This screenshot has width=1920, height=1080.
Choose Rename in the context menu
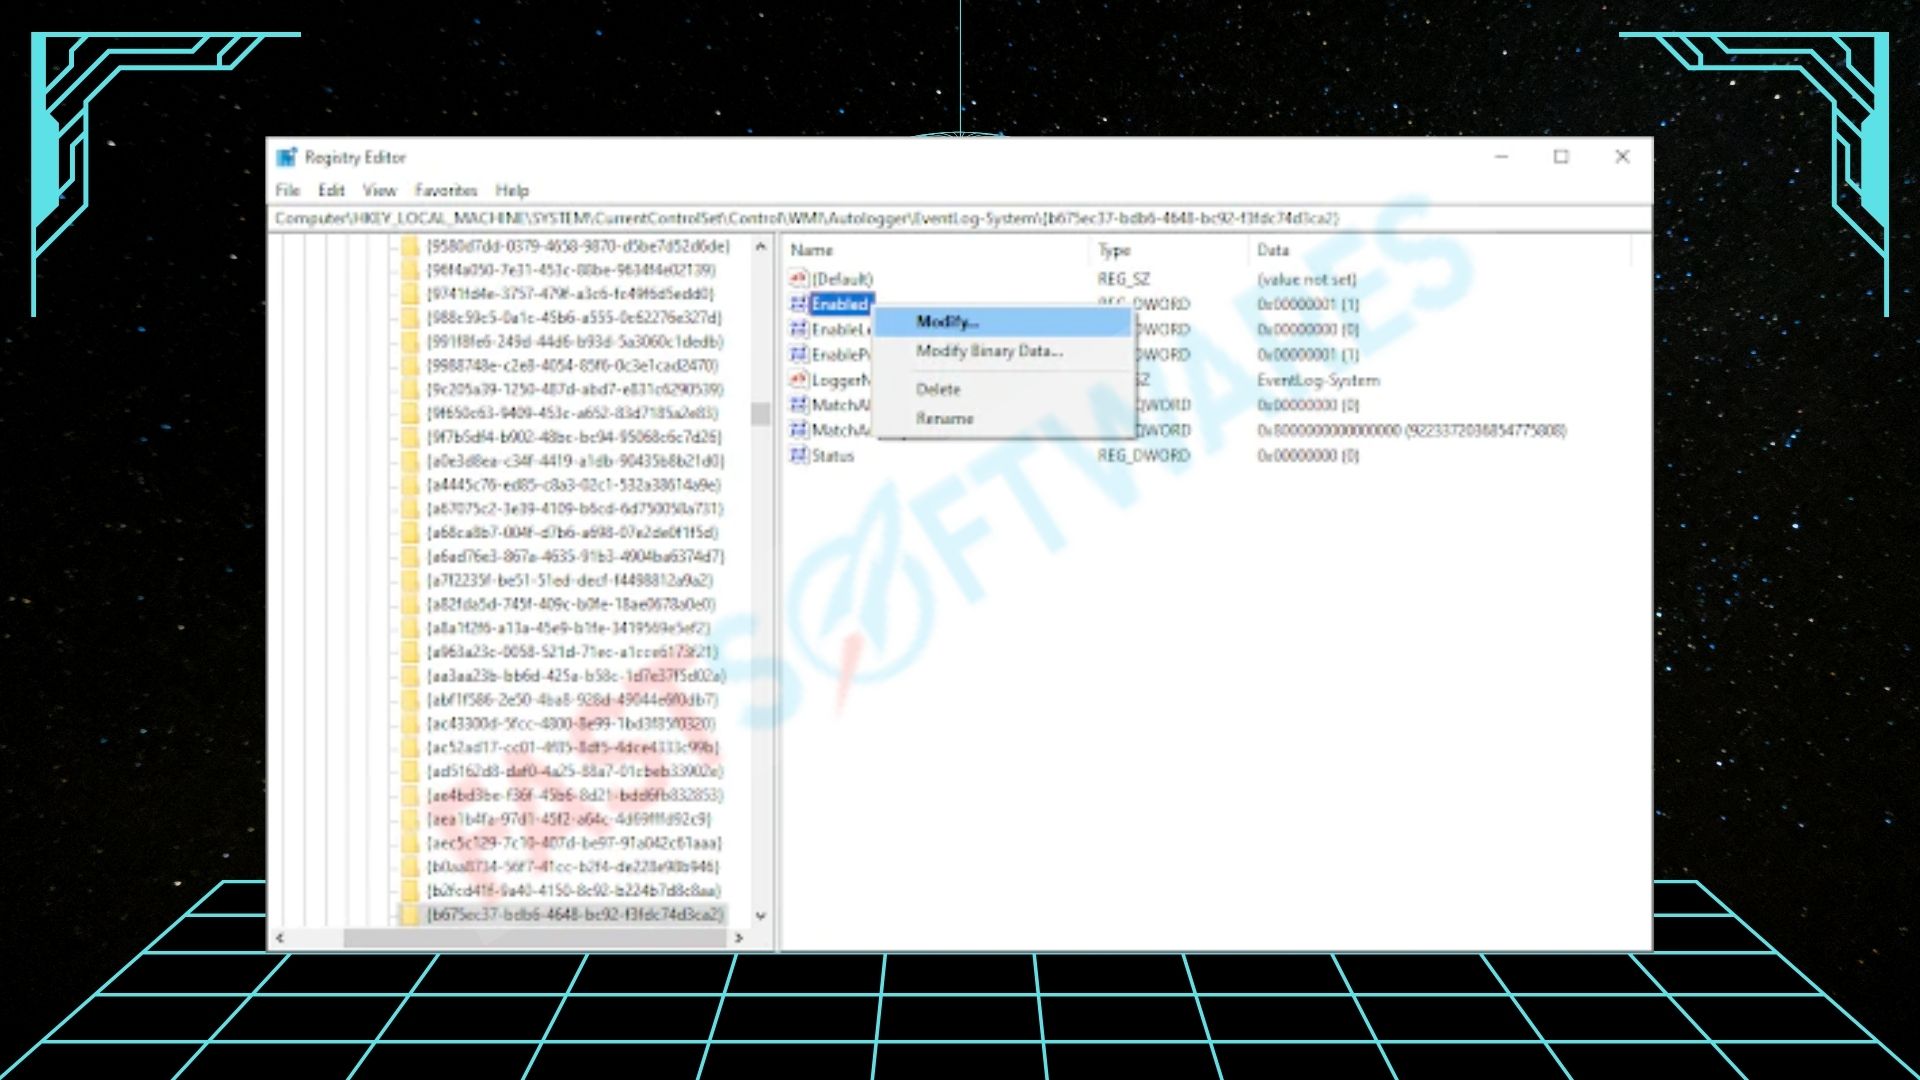pyautogui.click(x=1004, y=418)
